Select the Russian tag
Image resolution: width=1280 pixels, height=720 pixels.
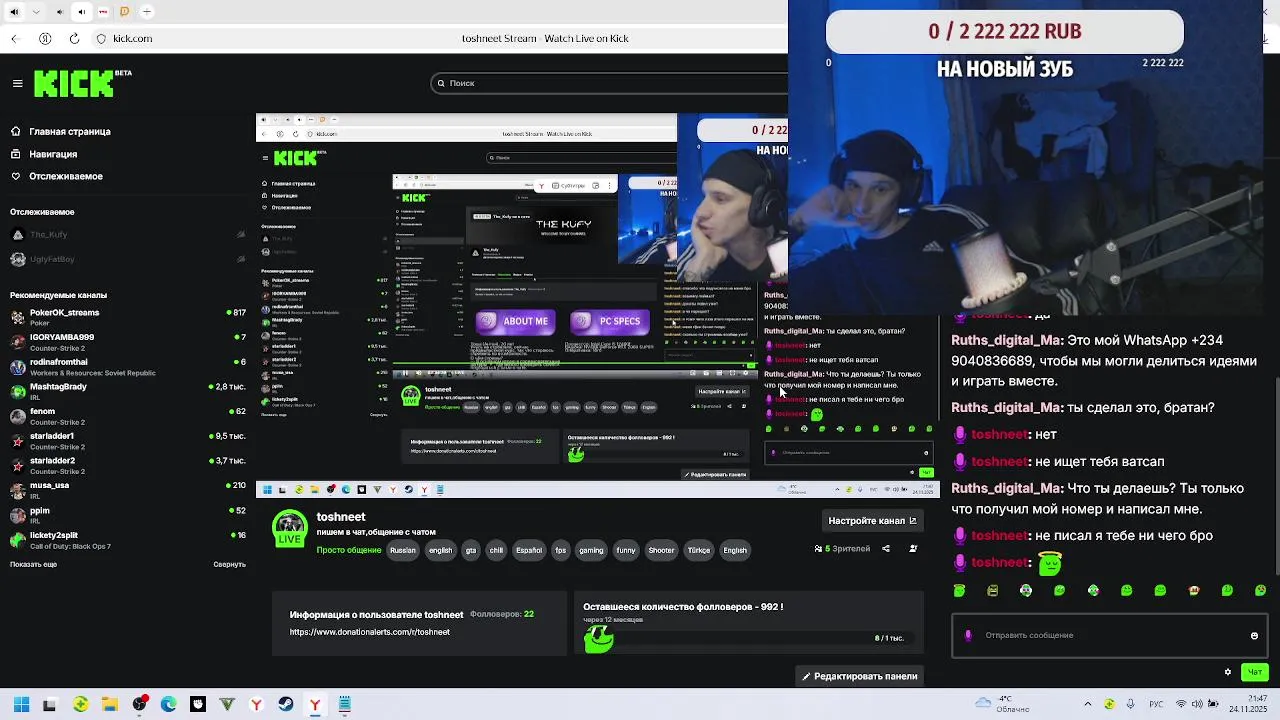click(403, 550)
